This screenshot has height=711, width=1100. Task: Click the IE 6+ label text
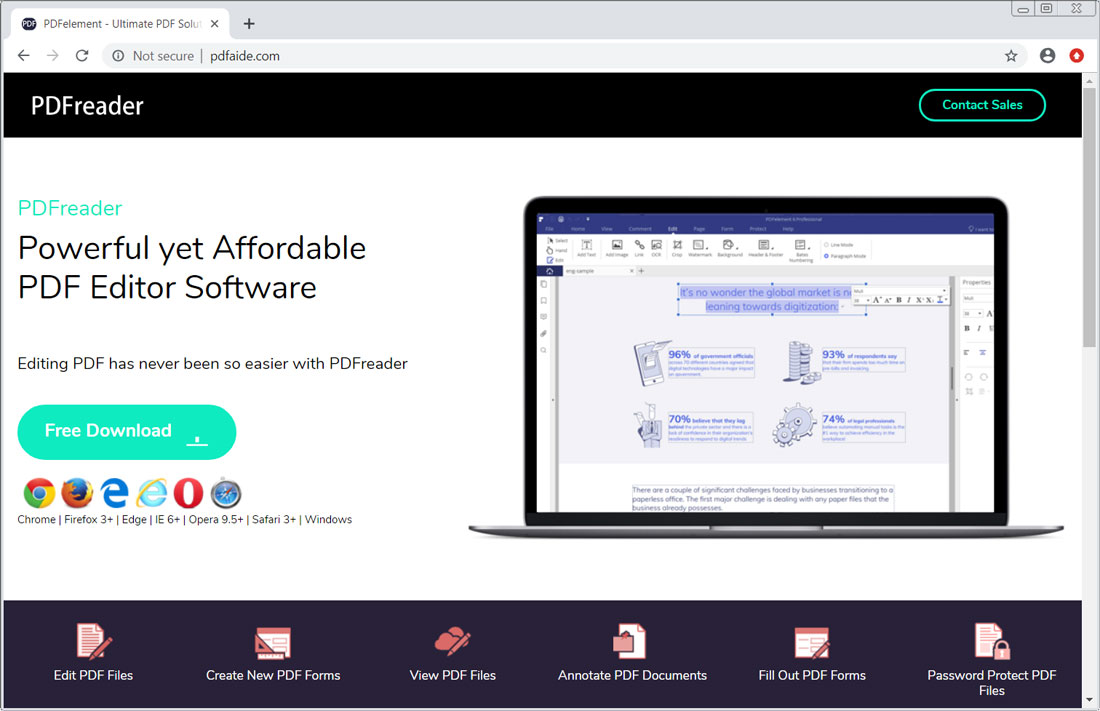point(167,519)
